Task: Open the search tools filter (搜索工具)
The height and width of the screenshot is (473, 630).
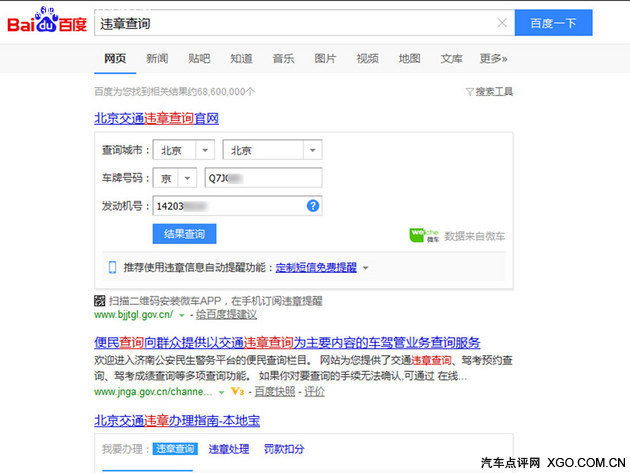Action: (x=489, y=91)
